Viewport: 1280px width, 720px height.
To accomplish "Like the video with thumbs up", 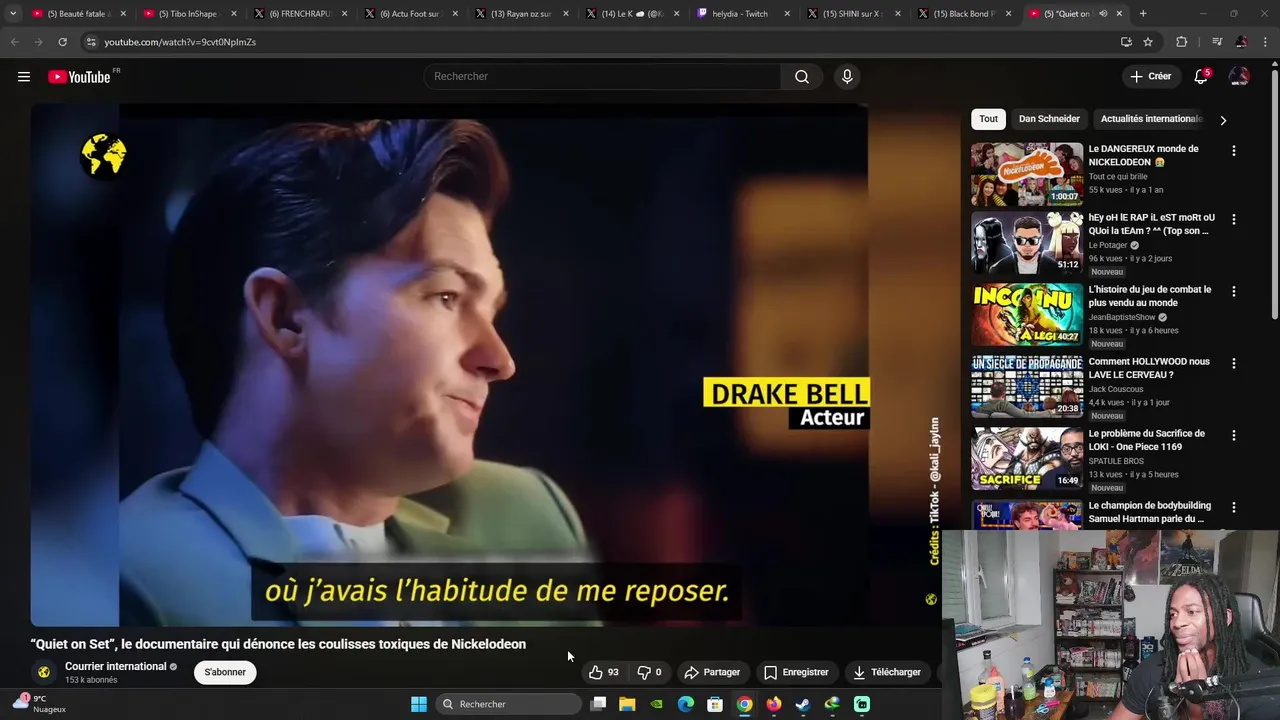I will [x=603, y=672].
